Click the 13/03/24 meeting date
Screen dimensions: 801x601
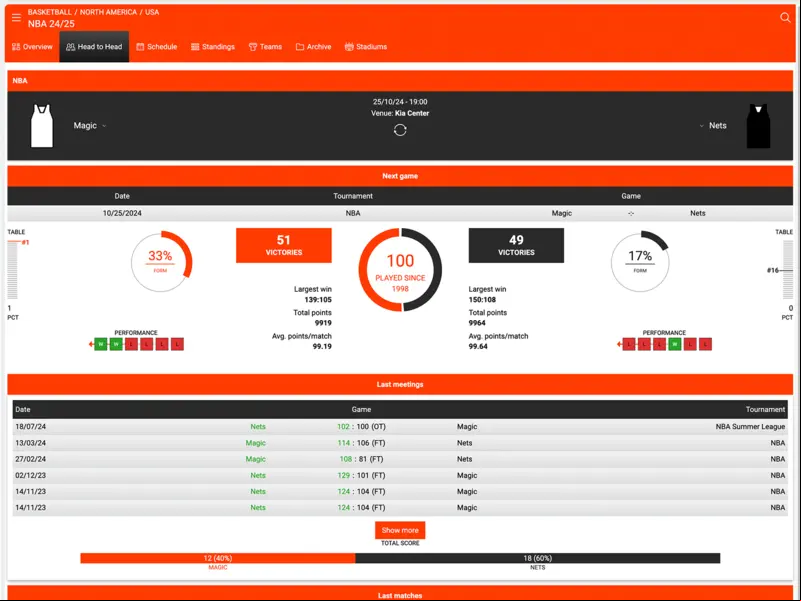click(x=31, y=443)
